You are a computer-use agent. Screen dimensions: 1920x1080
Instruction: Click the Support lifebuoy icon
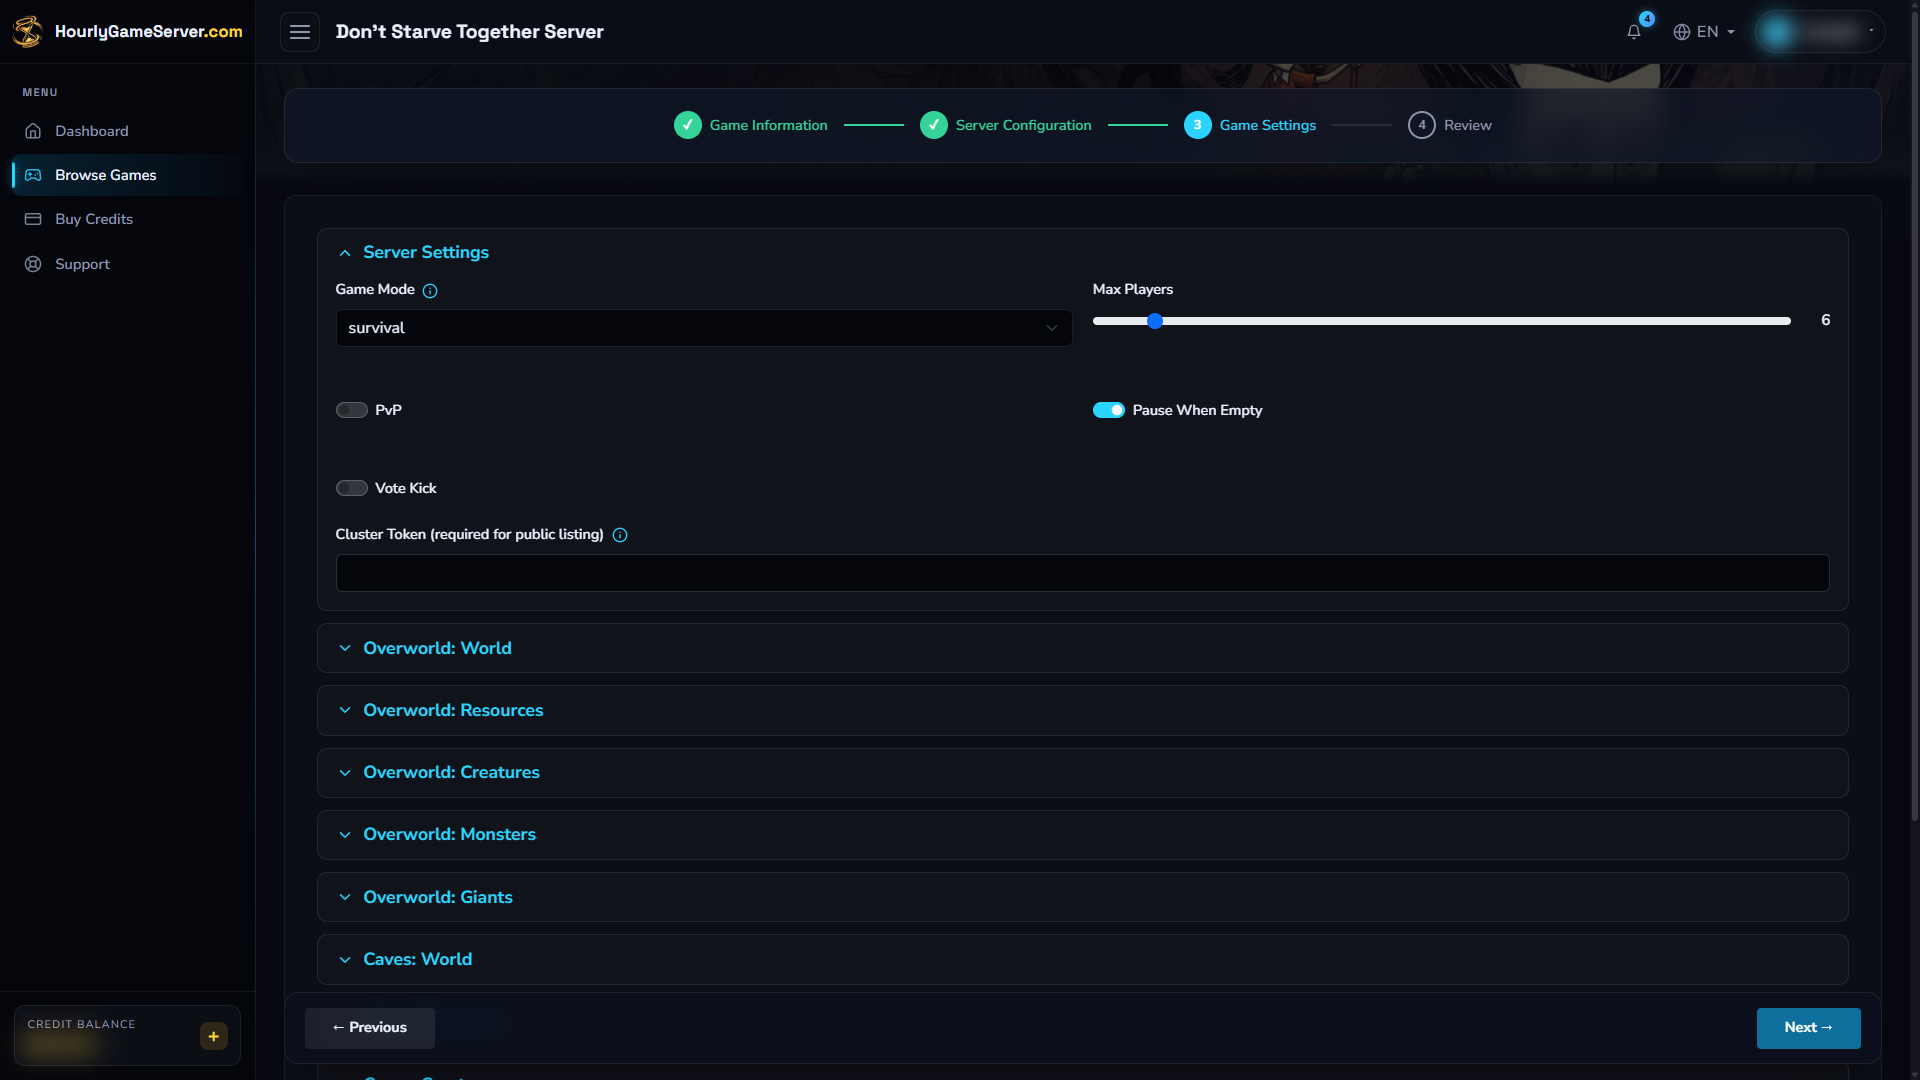coord(33,264)
